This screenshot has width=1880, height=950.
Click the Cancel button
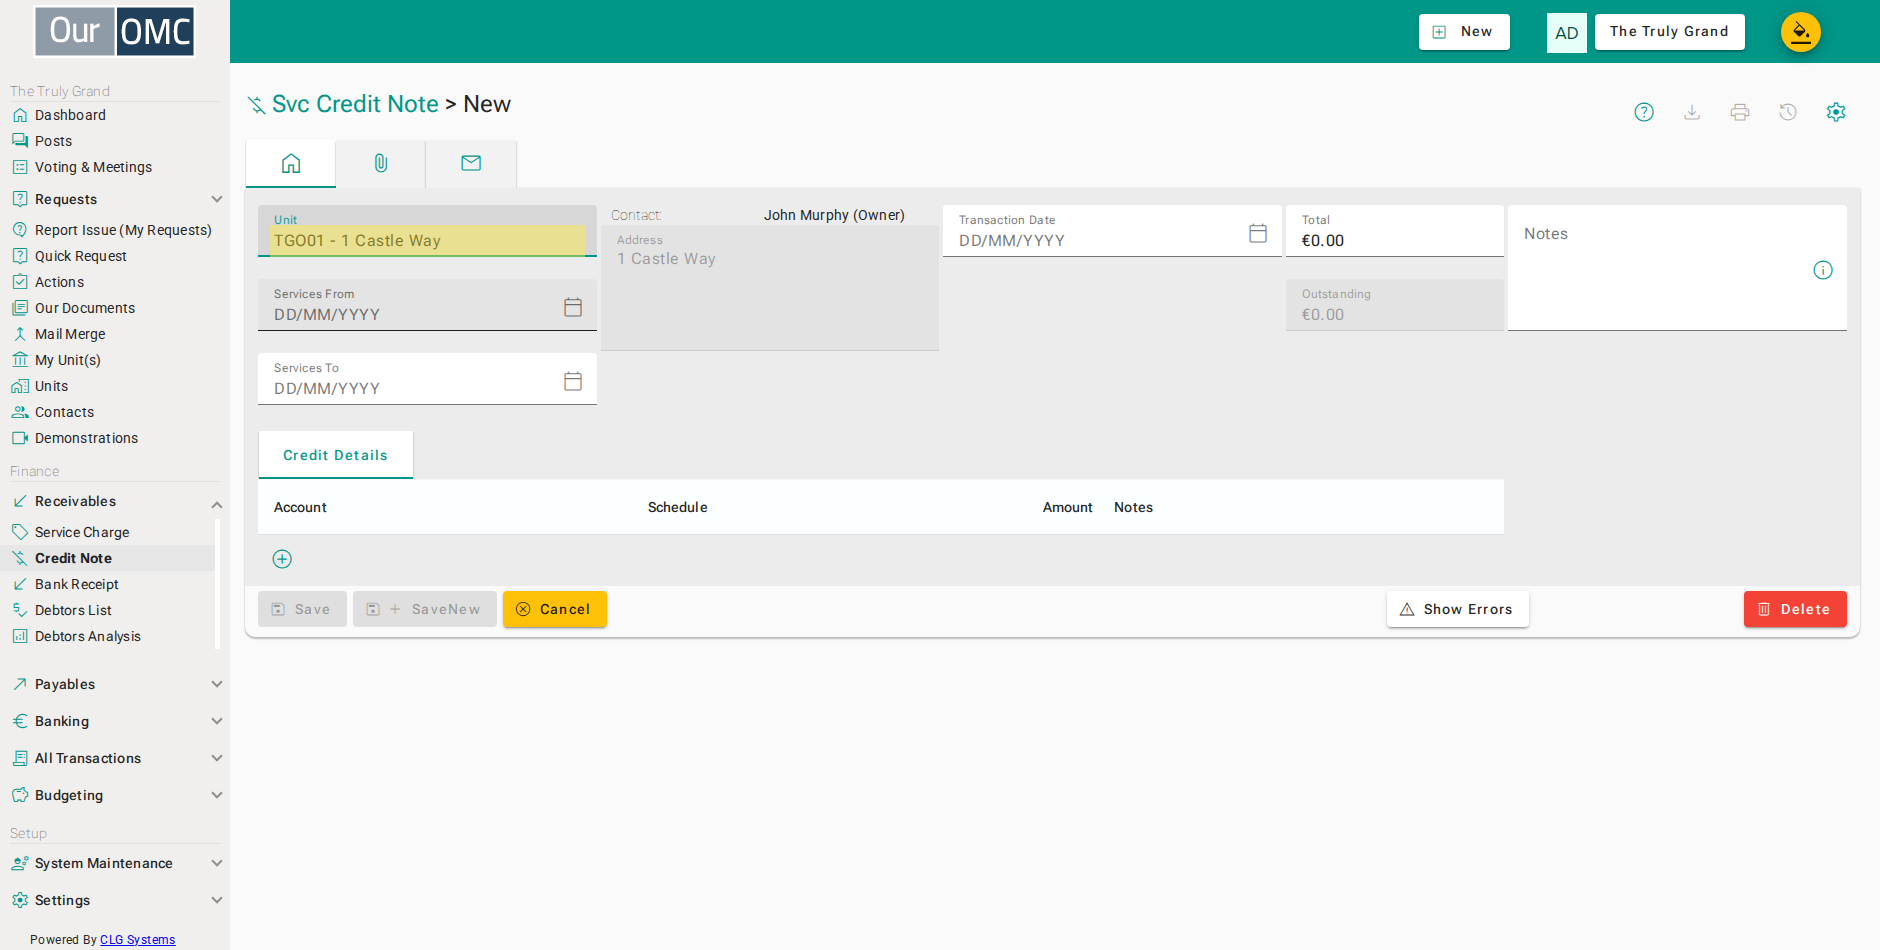[555, 609]
